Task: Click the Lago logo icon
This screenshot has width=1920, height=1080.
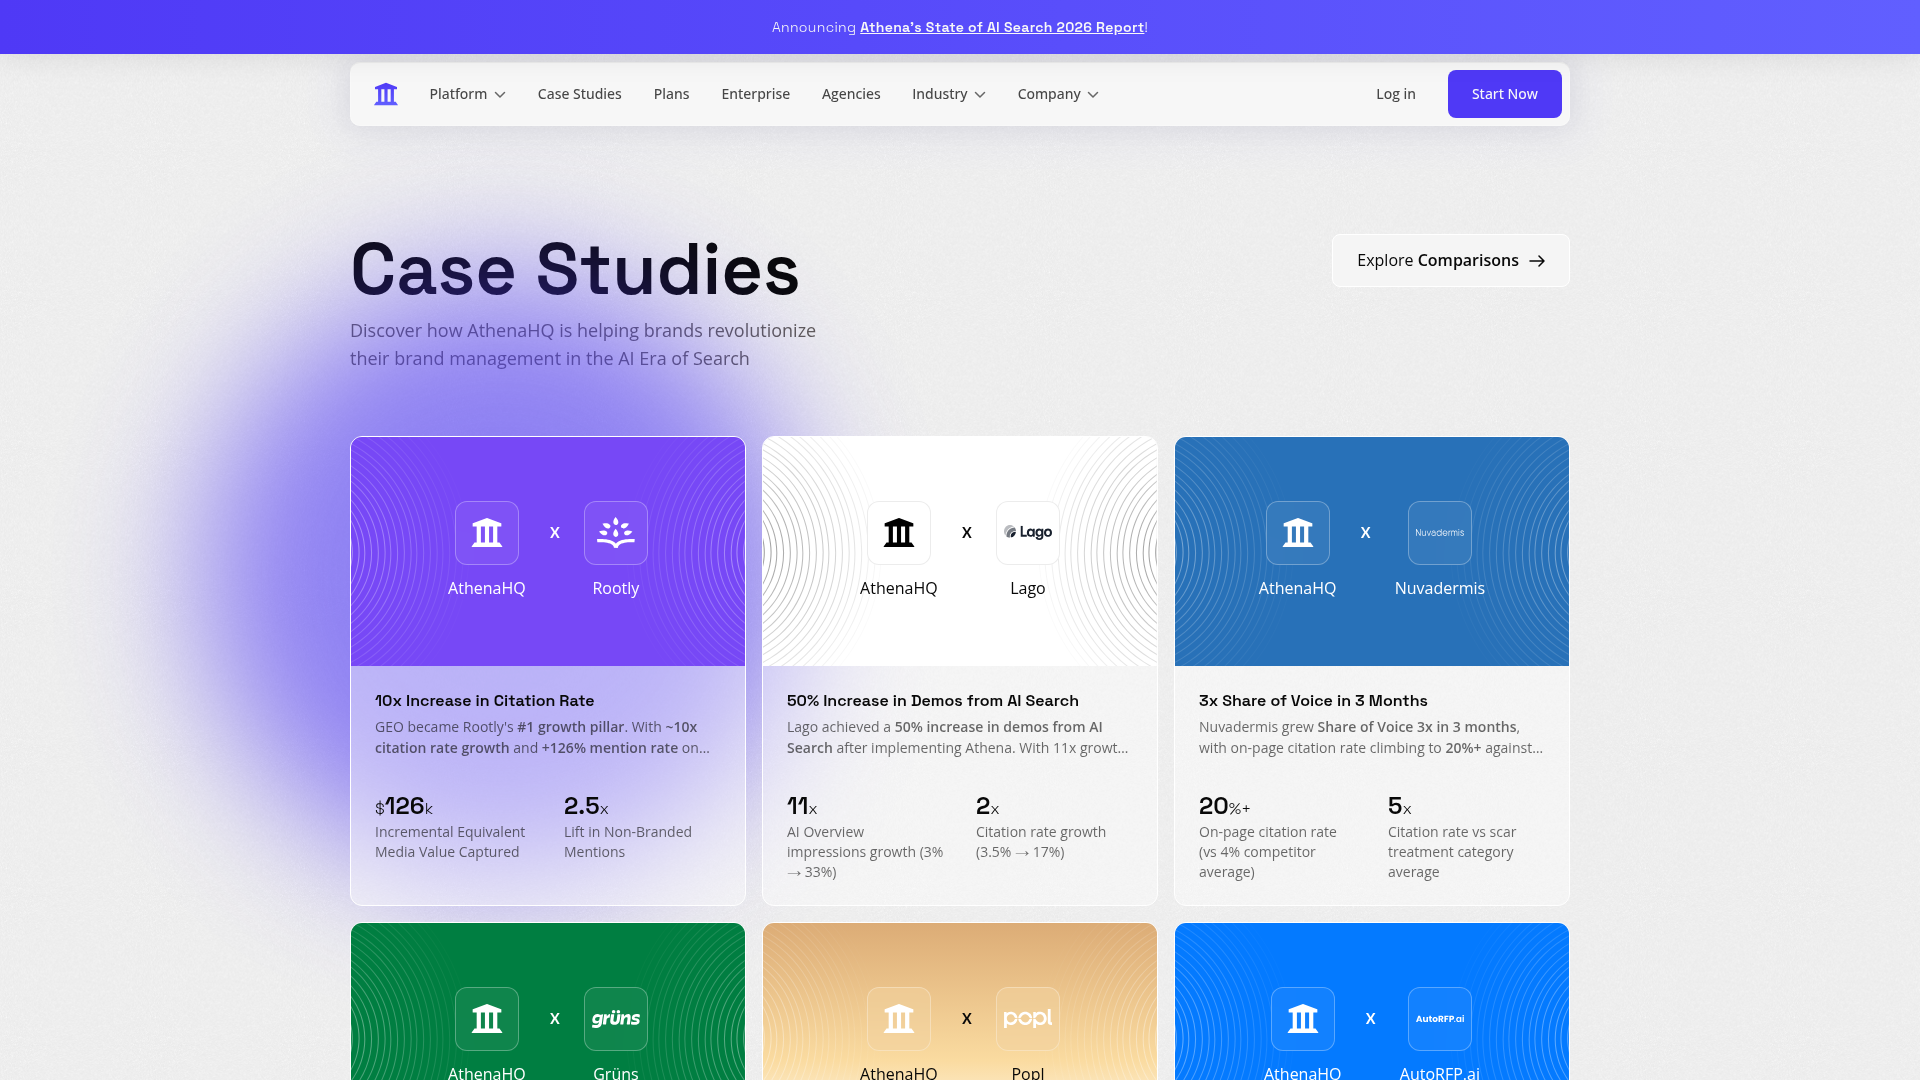Action: pos(1028,533)
